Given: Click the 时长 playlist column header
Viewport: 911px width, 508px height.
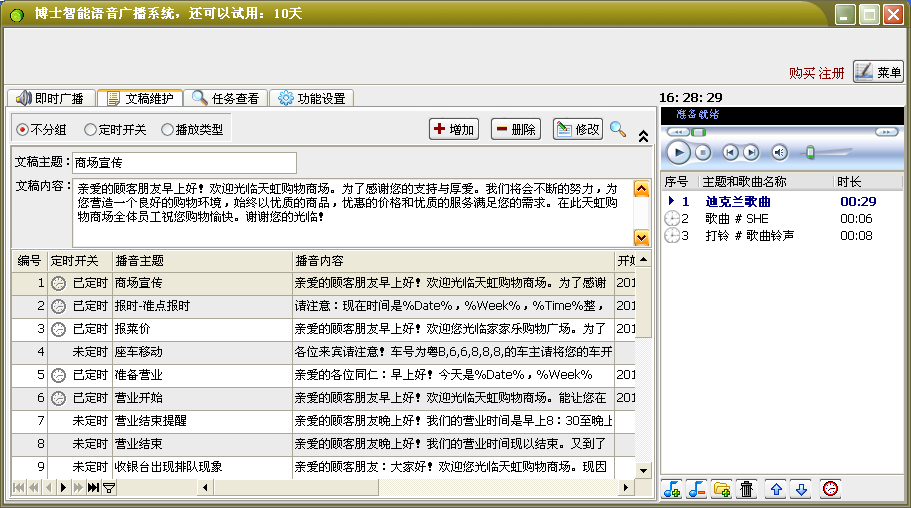Looking at the screenshot, I should (868, 182).
